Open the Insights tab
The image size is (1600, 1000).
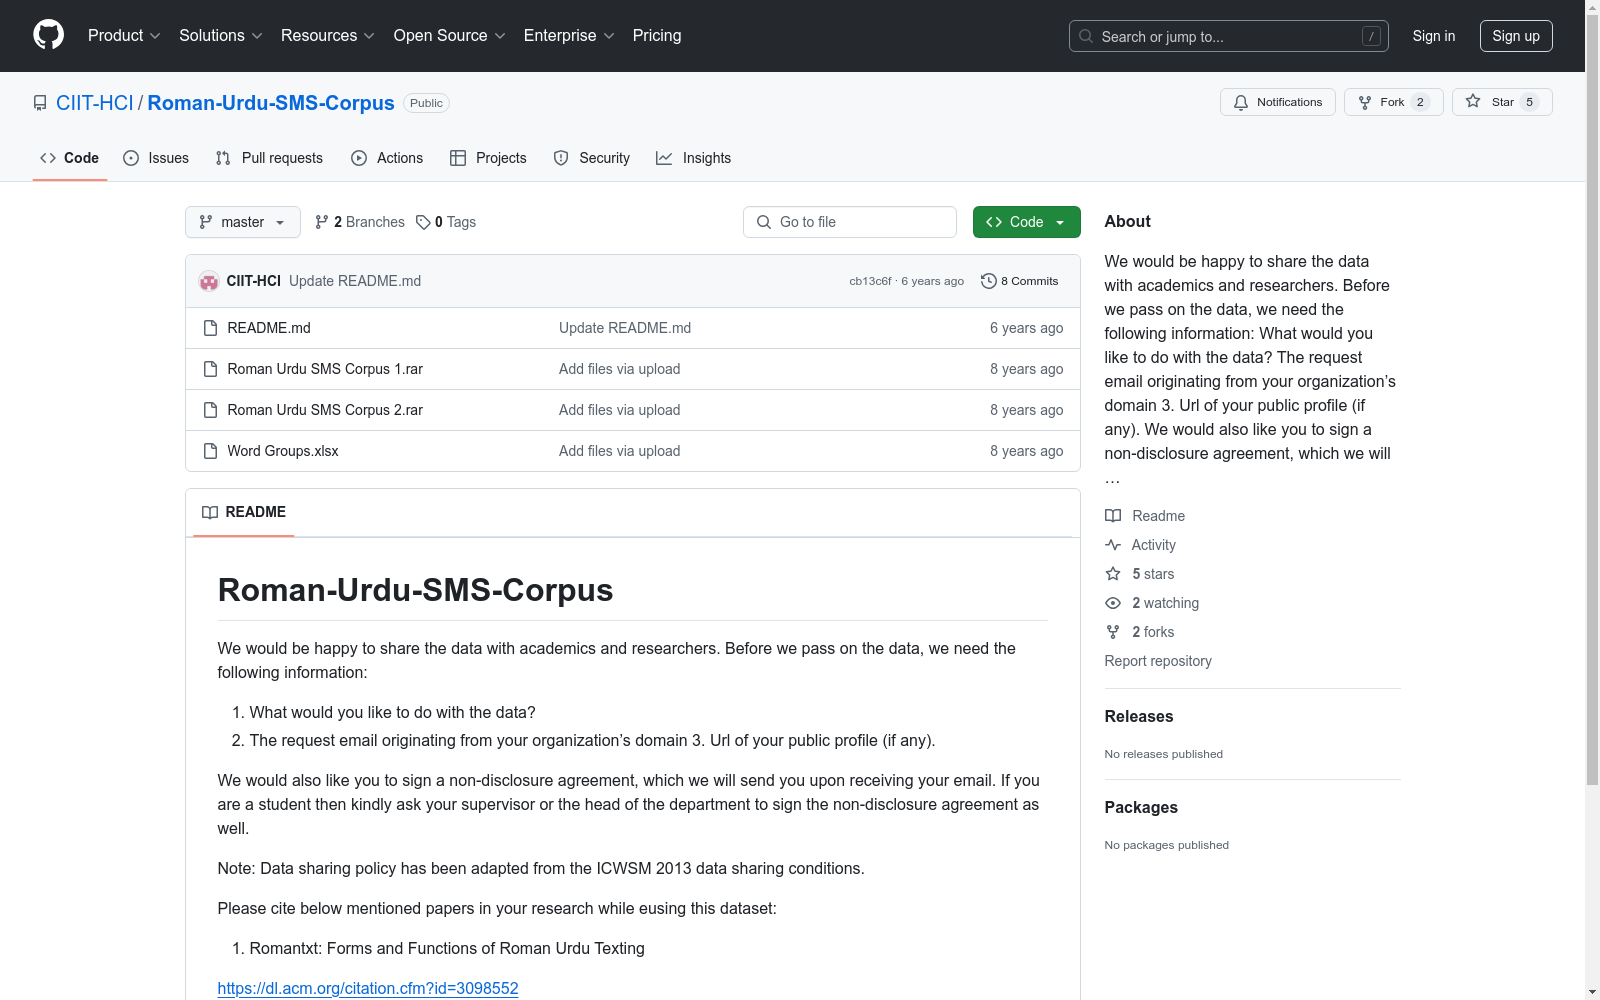pyautogui.click(x=694, y=158)
